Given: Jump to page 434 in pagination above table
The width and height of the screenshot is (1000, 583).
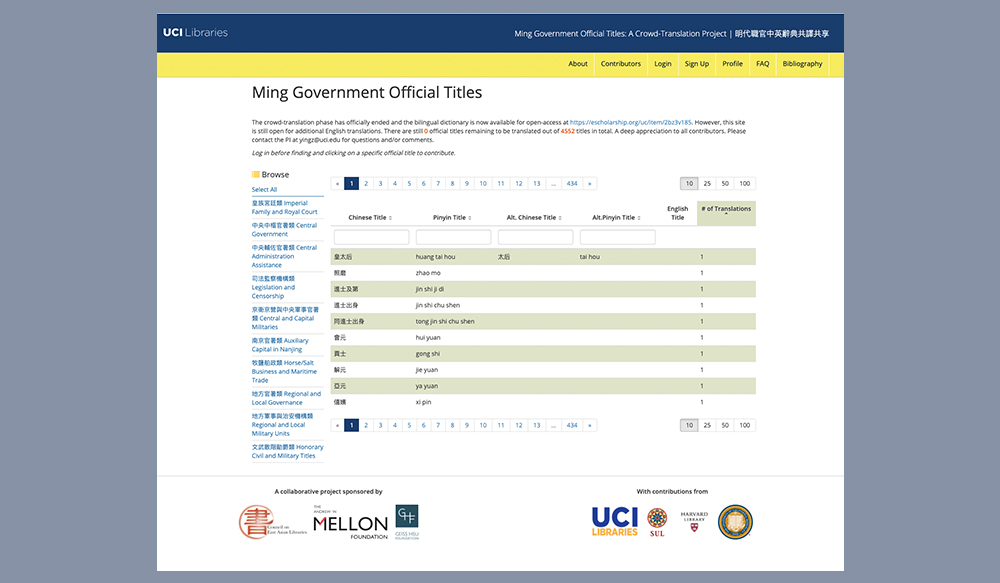Looking at the screenshot, I should click(x=572, y=184).
